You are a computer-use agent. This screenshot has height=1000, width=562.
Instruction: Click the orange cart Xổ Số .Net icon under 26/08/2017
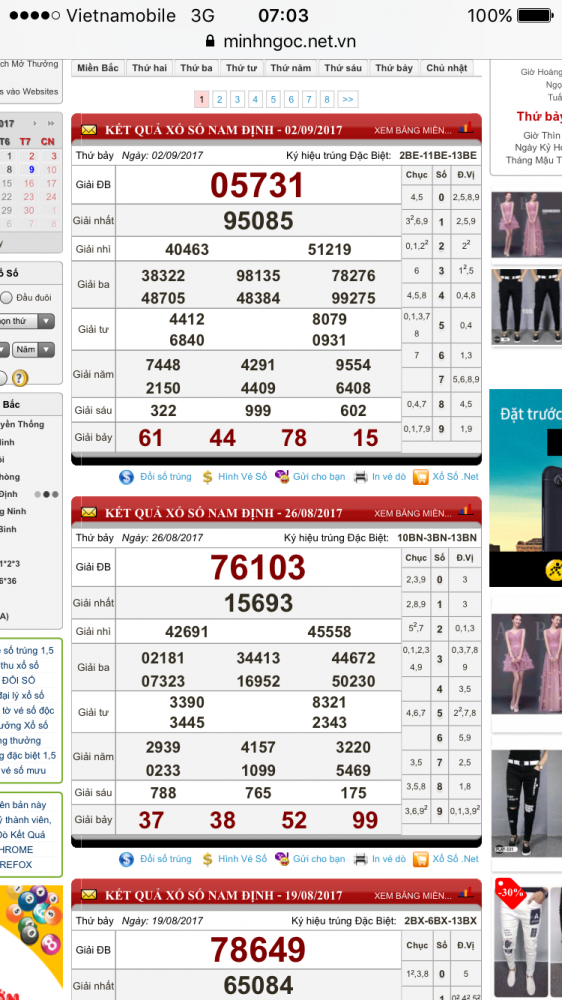pos(420,859)
